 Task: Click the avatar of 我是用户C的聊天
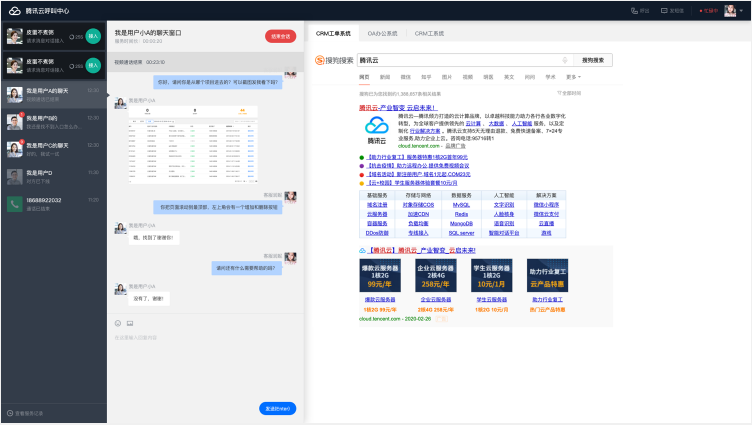(15, 149)
